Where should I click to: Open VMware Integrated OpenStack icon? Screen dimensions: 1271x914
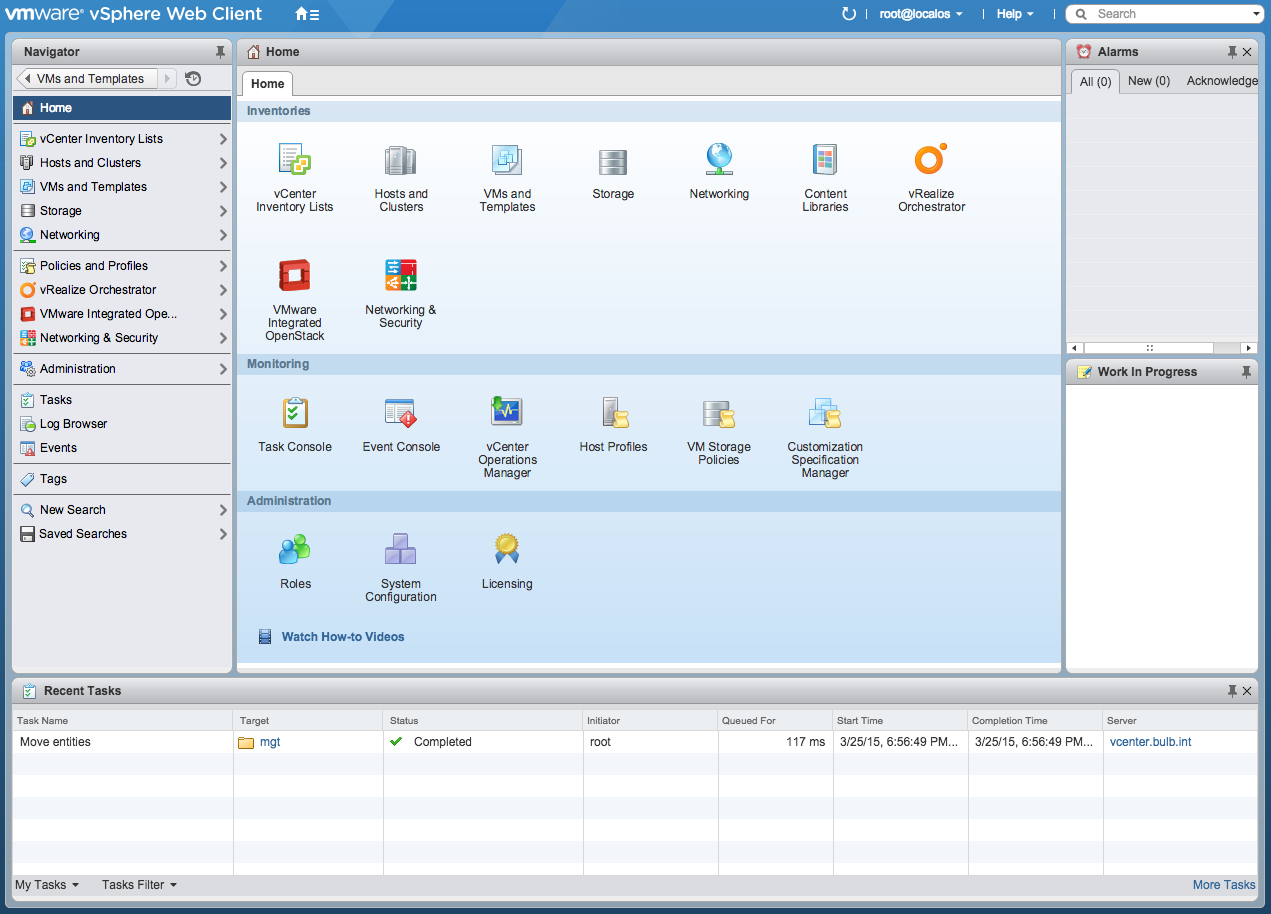(x=295, y=275)
